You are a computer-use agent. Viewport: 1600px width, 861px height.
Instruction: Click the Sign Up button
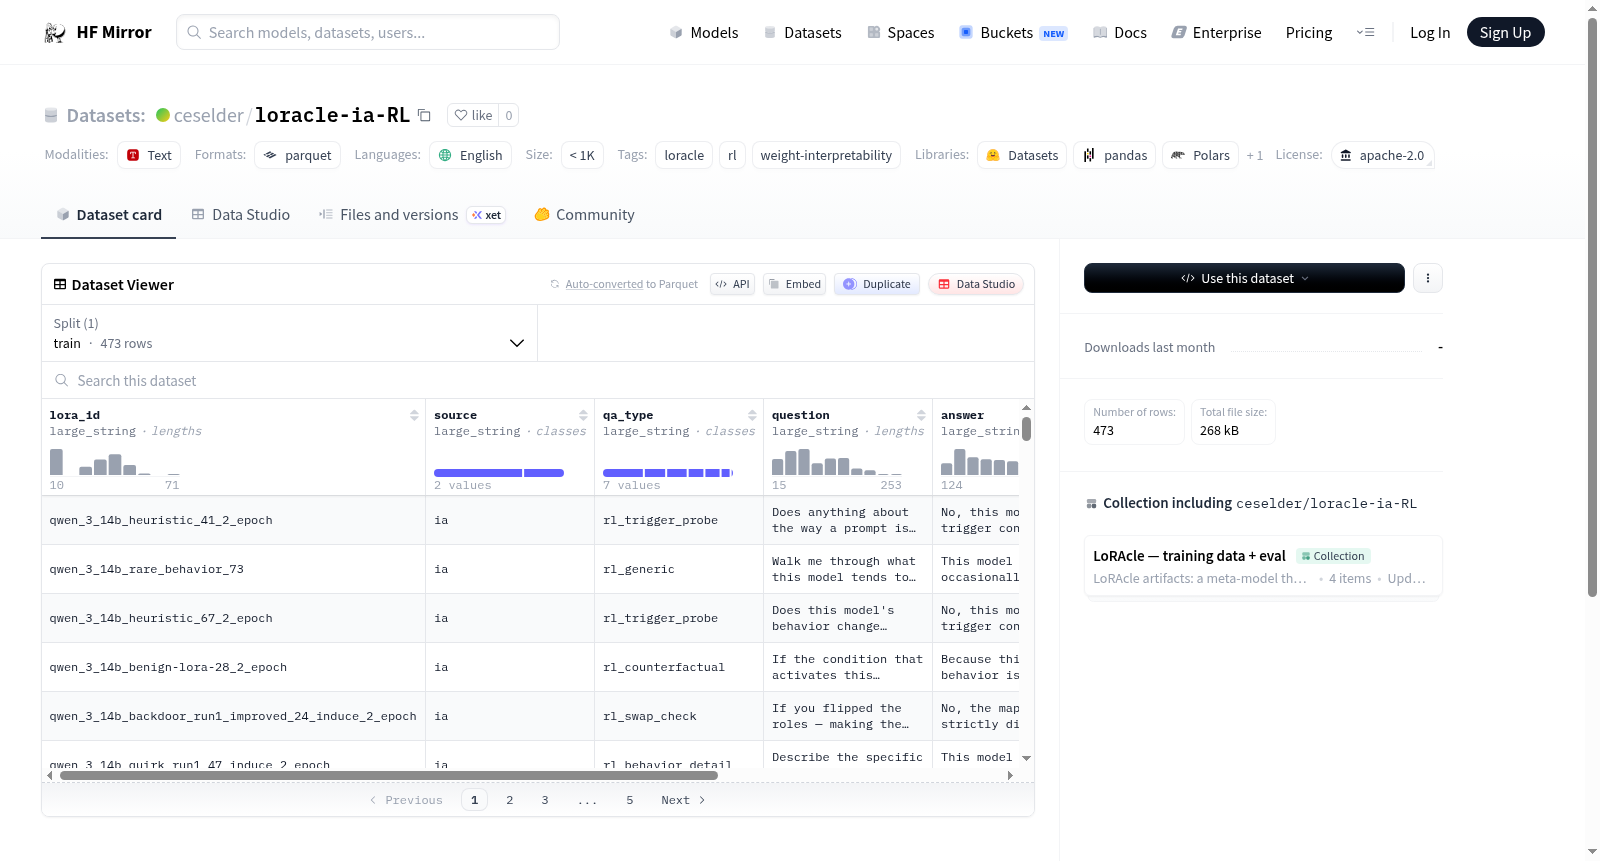(1505, 32)
